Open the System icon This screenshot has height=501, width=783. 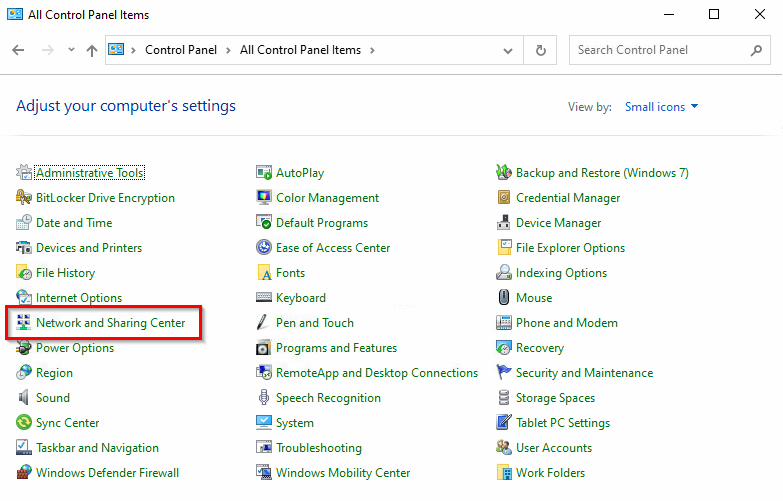click(264, 423)
